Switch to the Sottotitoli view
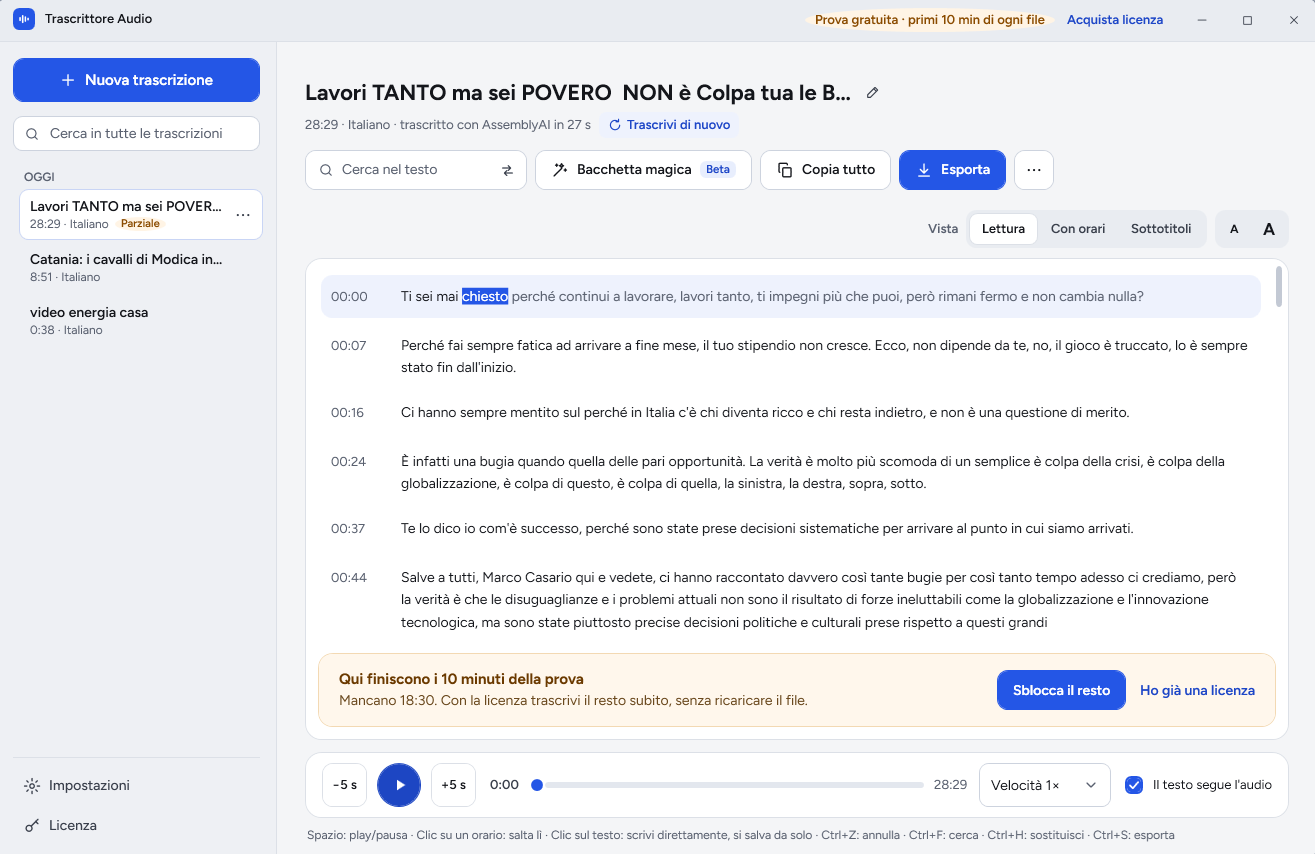Viewport: 1315px width, 854px height. click(1161, 229)
